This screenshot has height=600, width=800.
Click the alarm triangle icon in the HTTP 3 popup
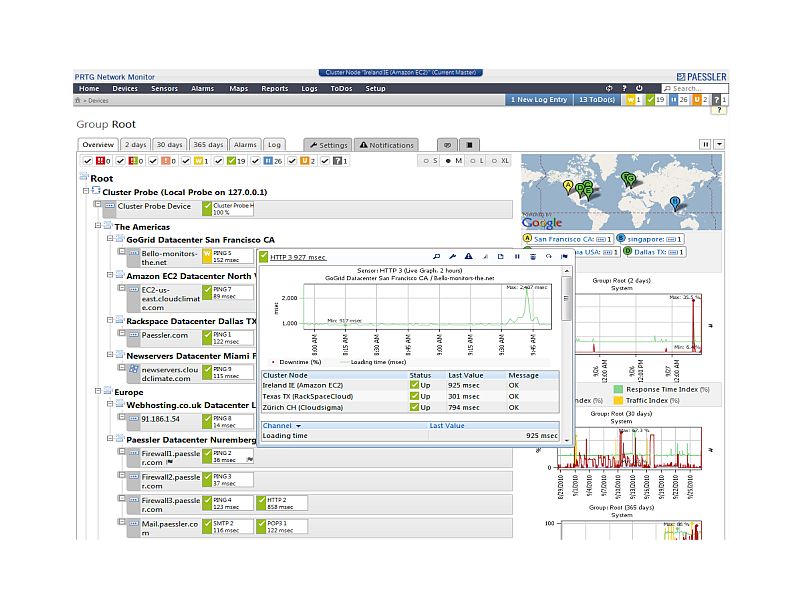pos(468,257)
